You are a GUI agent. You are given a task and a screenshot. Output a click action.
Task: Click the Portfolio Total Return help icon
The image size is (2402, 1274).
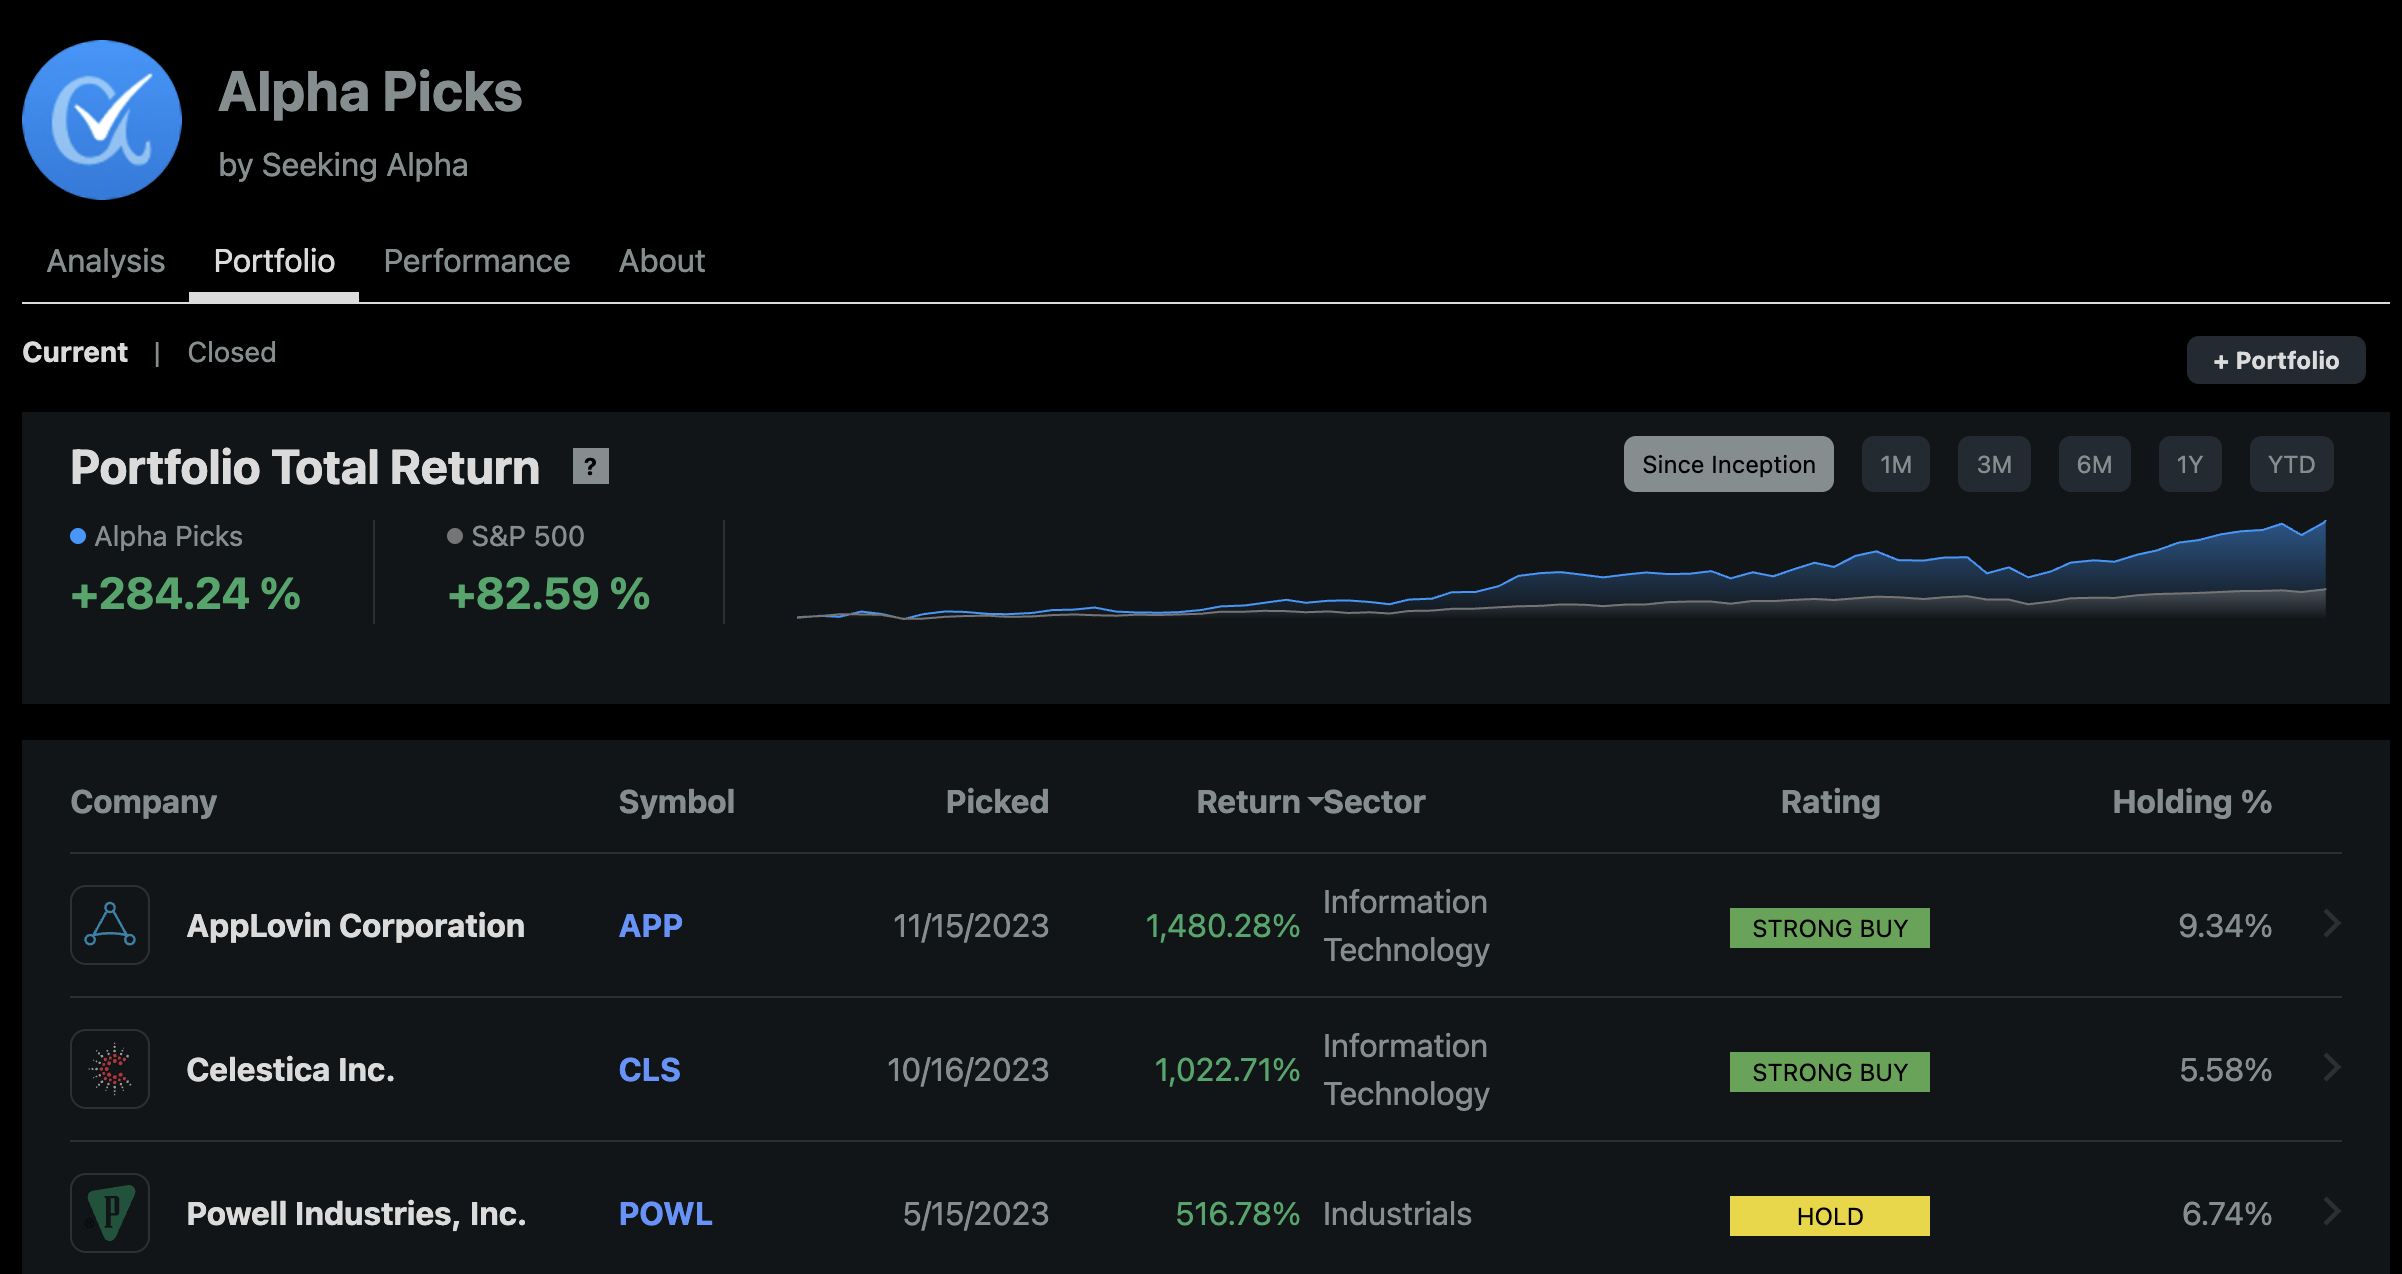(590, 466)
